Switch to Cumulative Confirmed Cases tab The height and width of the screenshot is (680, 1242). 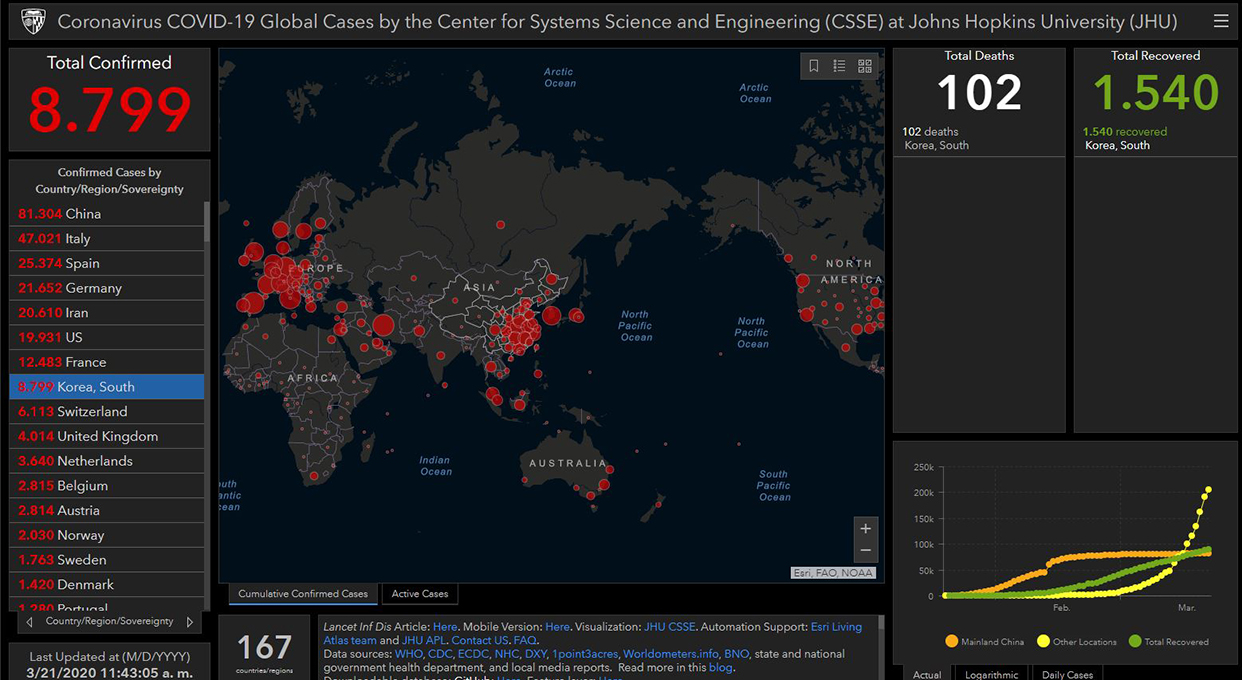pyautogui.click(x=303, y=594)
